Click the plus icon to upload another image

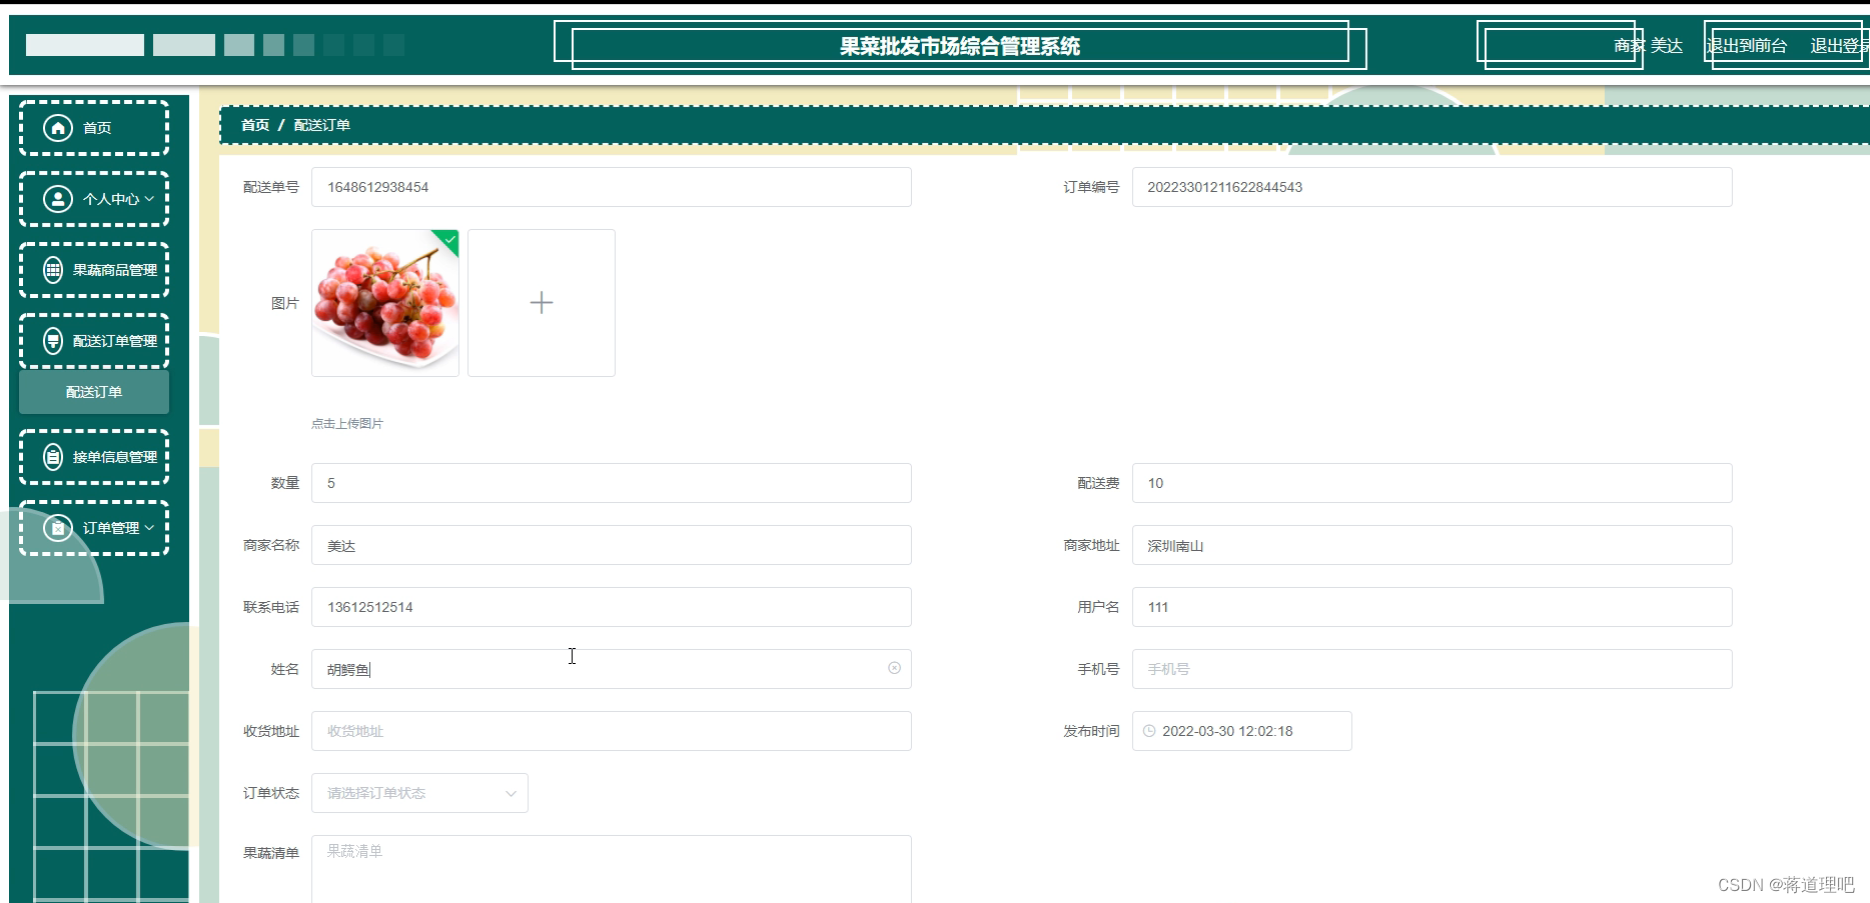pyautogui.click(x=540, y=302)
